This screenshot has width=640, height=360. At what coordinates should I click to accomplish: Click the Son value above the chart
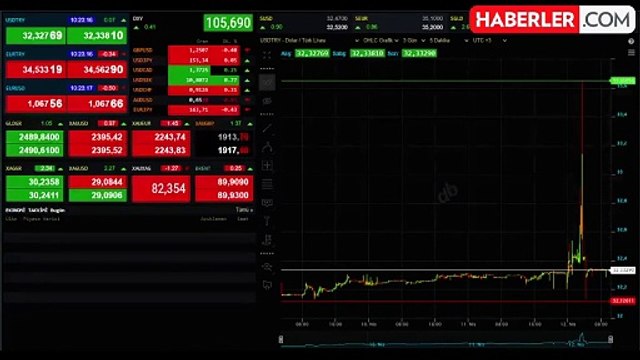[x=419, y=53]
